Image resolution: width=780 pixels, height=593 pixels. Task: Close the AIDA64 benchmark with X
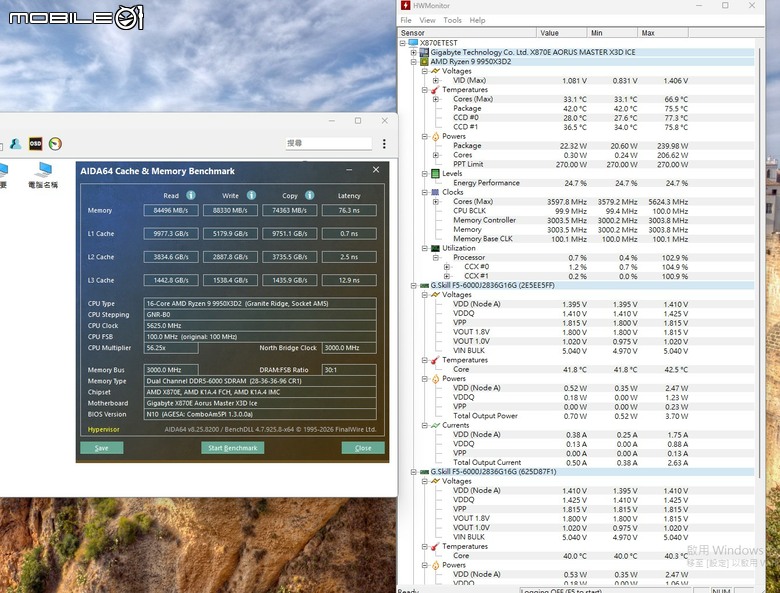coord(376,170)
